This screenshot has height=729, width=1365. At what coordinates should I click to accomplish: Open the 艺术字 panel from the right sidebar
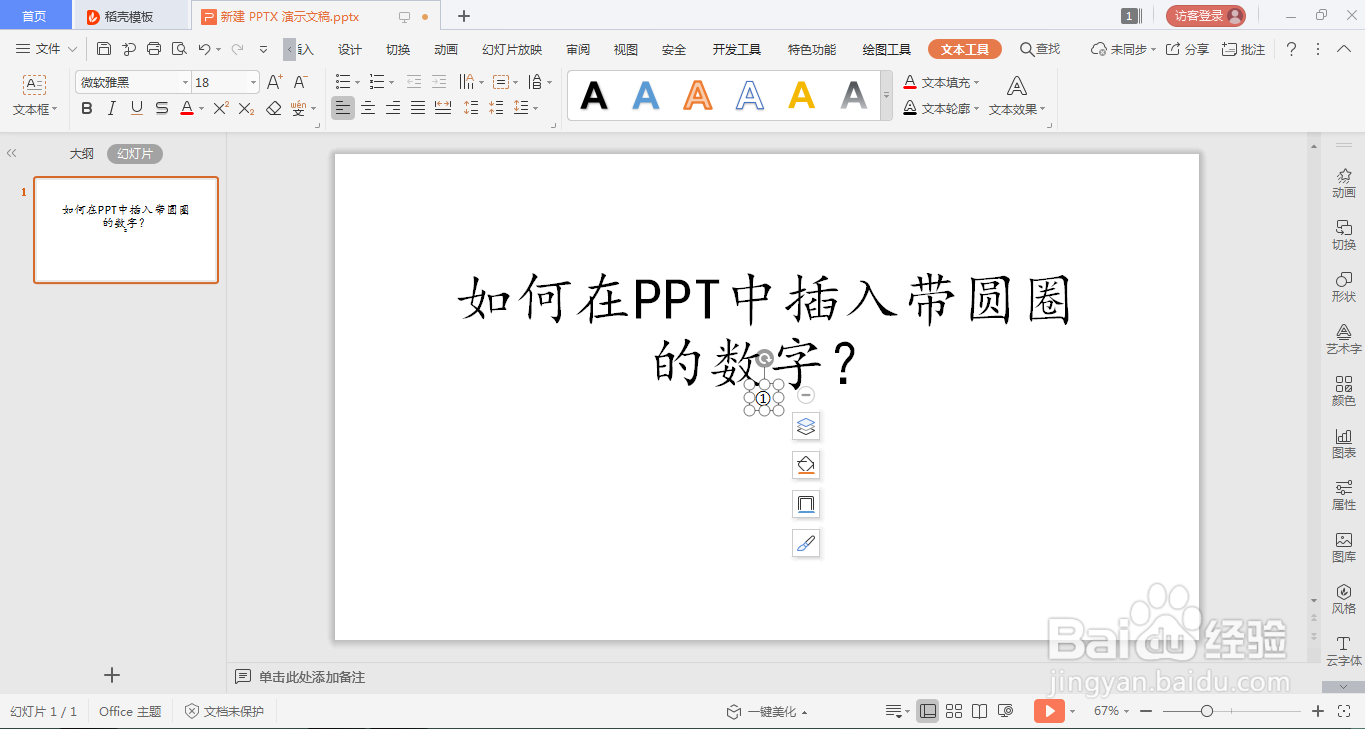(x=1343, y=336)
